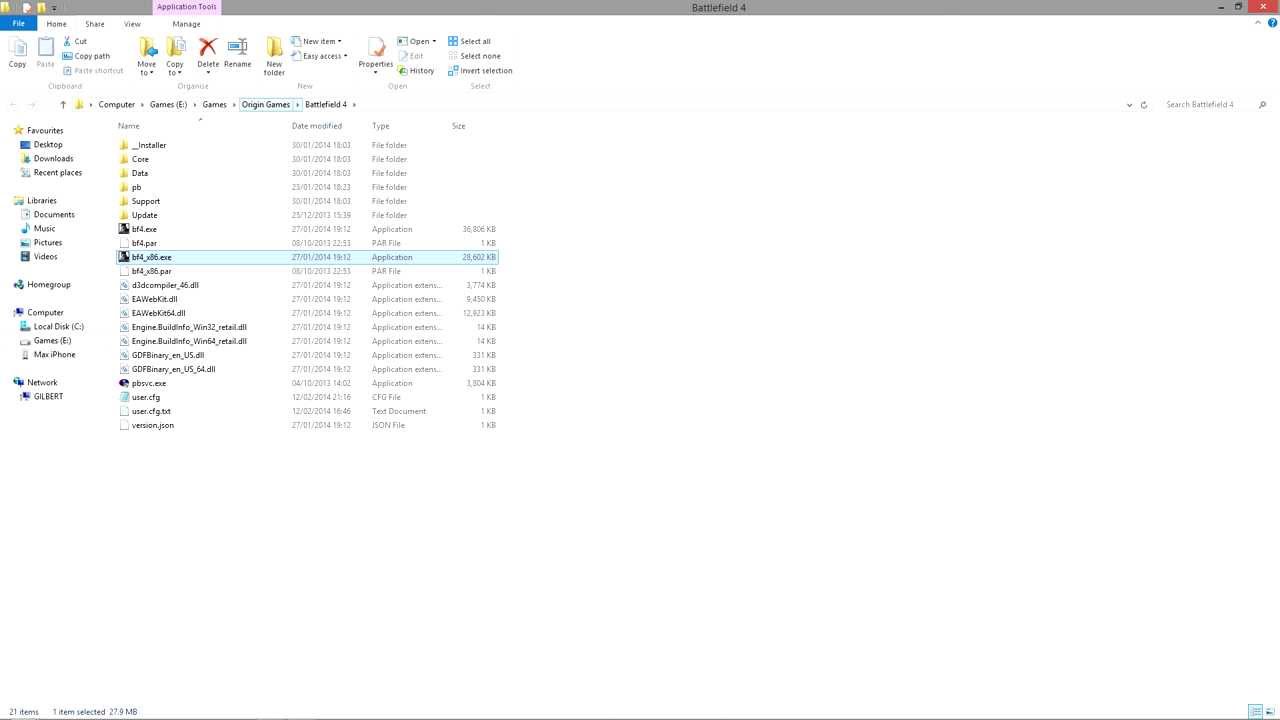Image resolution: width=1280 pixels, height=720 pixels.
Task: Open Max iPhone device
Action: pos(48,355)
